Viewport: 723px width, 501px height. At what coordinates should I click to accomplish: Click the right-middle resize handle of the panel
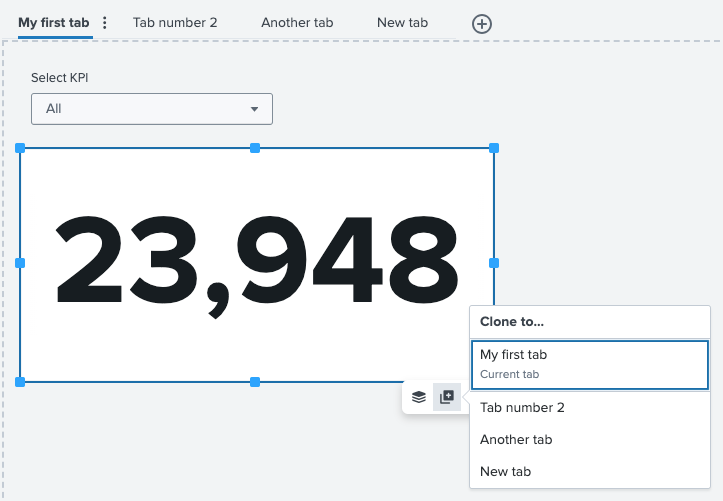click(x=494, y=263)
